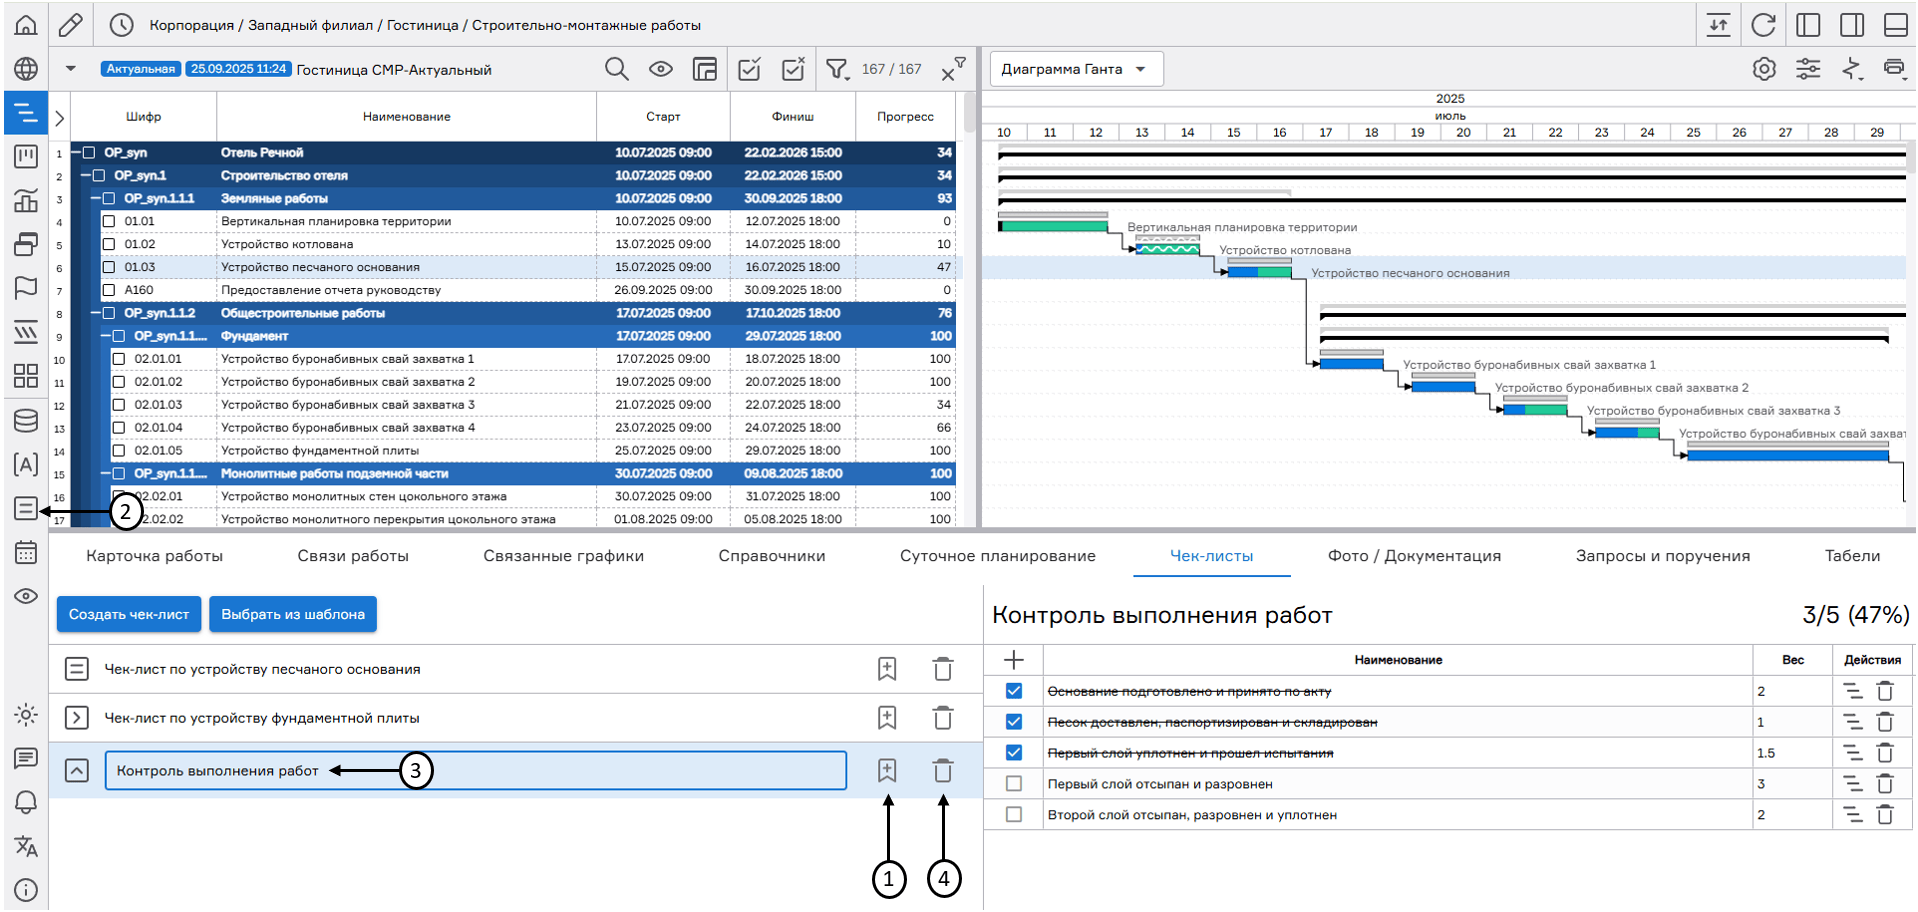Open the 'Диаграмма Ганта' dropdown
Viewport: 1918px width, 912px height.
1076,69
